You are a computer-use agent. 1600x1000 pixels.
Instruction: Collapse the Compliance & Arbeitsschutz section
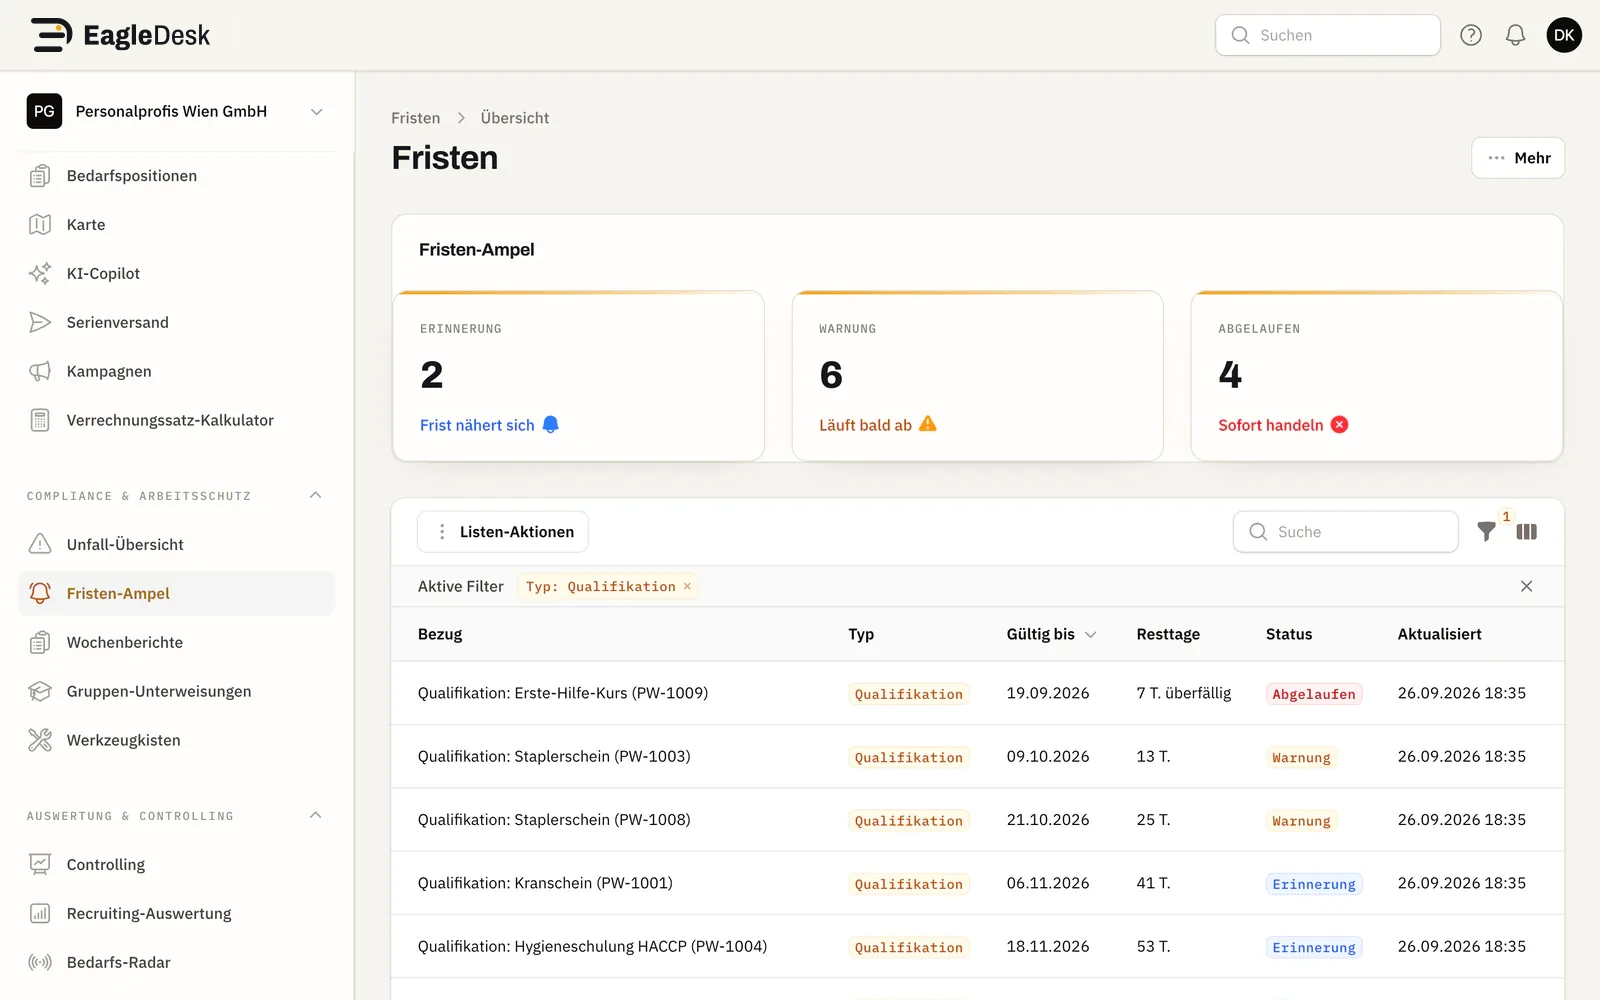coord(316,496)
